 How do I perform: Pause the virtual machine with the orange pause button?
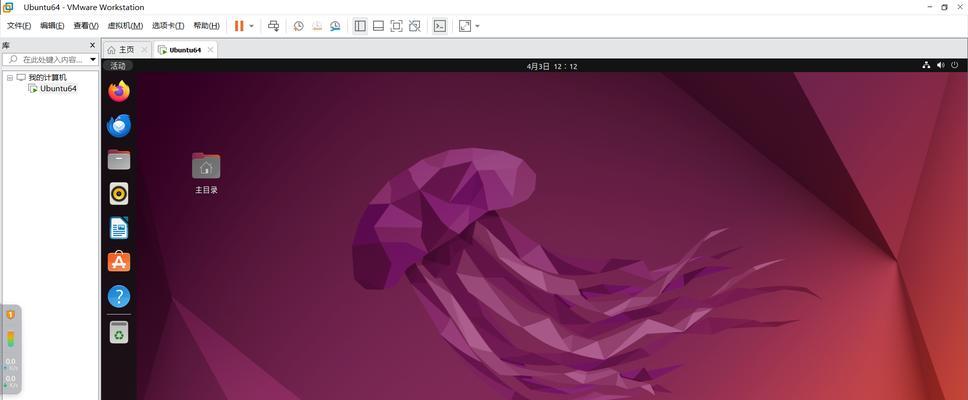click(x=239, y=26)
